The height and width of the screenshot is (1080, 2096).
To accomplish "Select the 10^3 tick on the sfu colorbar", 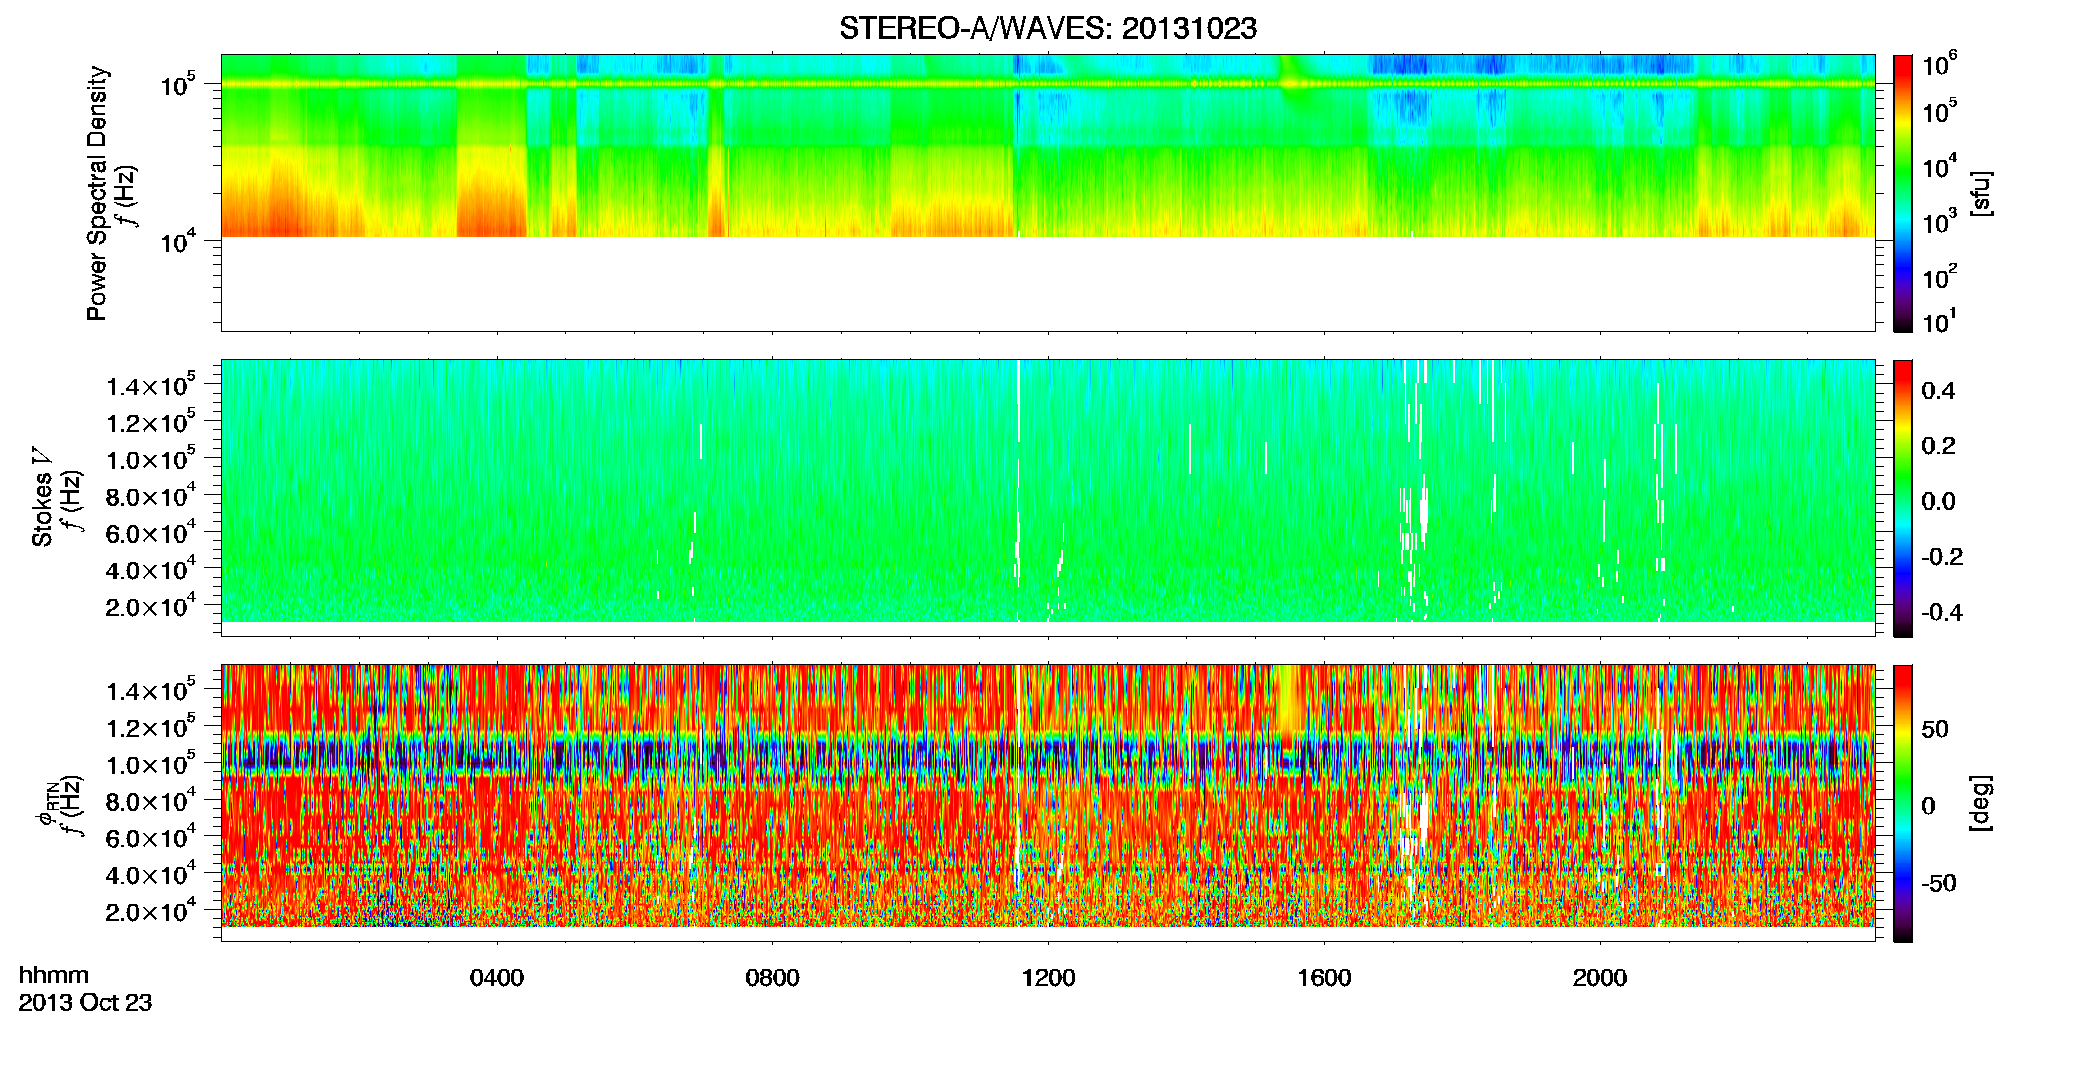I will (1939, 222).
